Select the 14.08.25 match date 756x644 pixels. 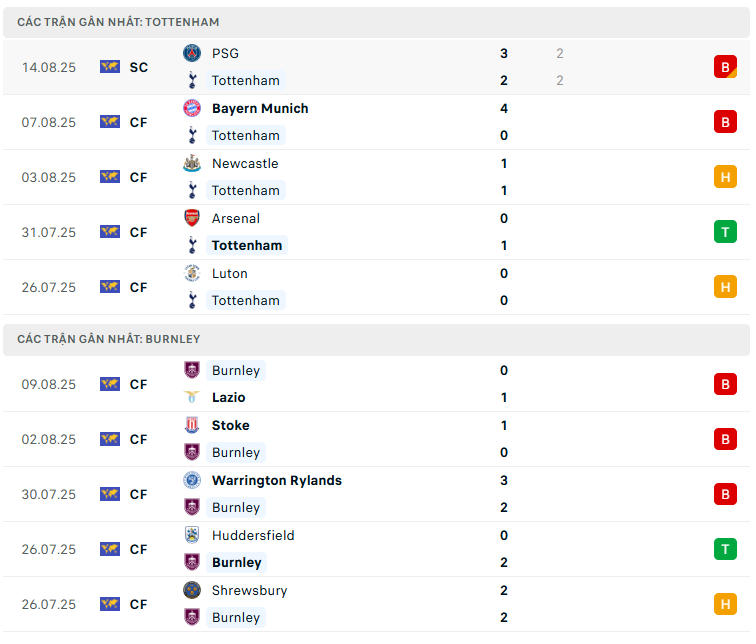click(49, 67)
